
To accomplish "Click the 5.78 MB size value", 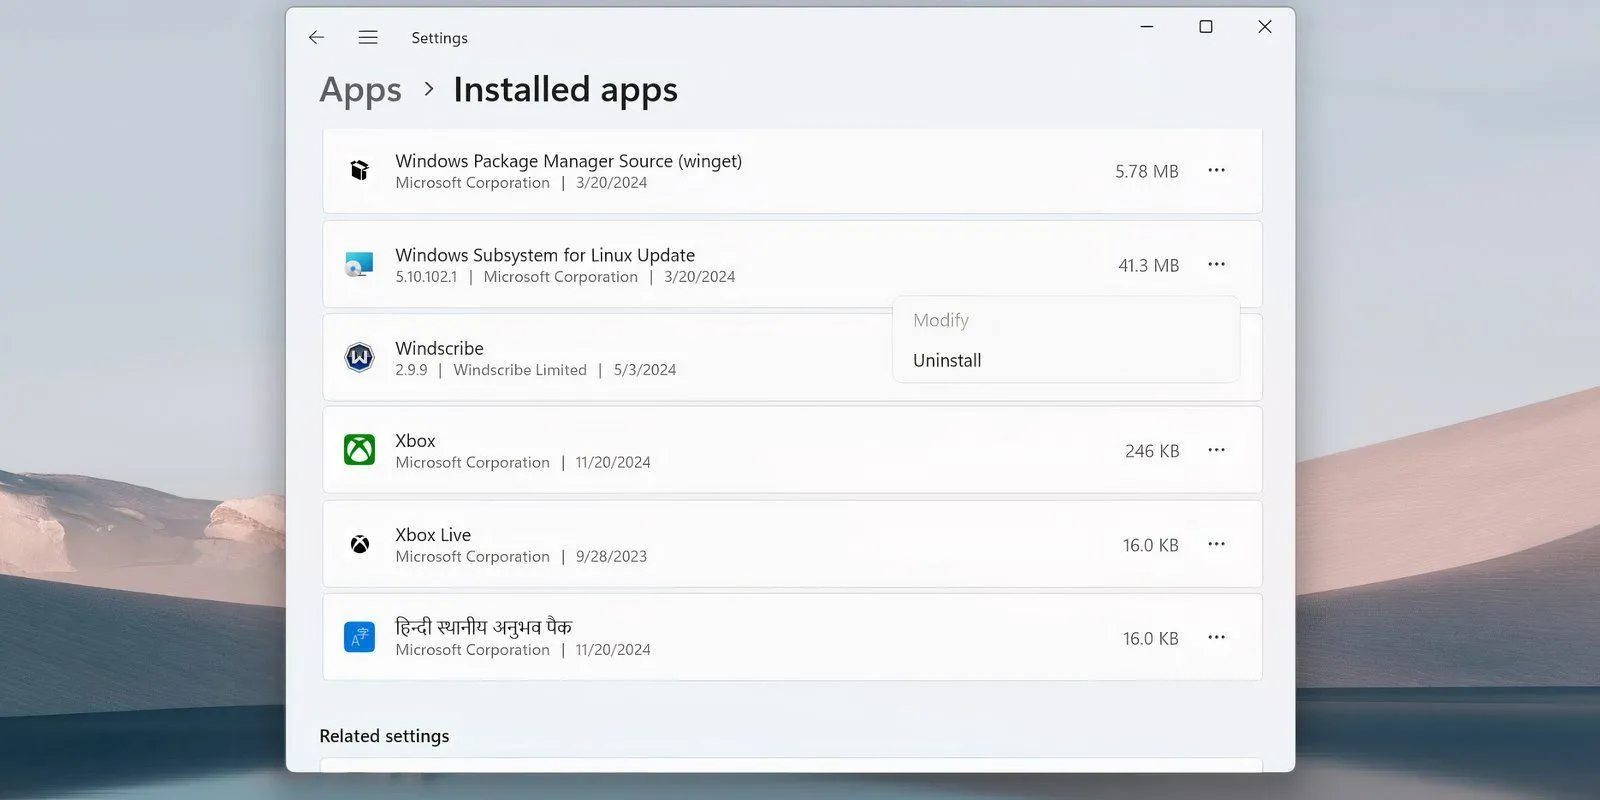I will click(1147, 171).
